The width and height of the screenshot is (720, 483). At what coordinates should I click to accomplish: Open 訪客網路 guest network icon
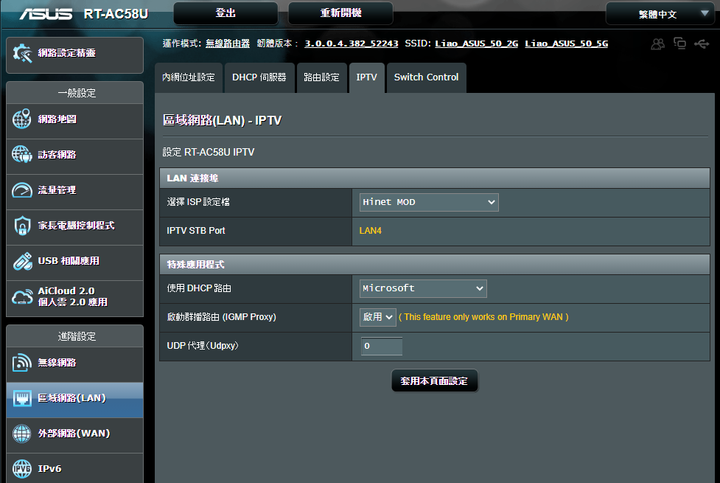point(22,154)
